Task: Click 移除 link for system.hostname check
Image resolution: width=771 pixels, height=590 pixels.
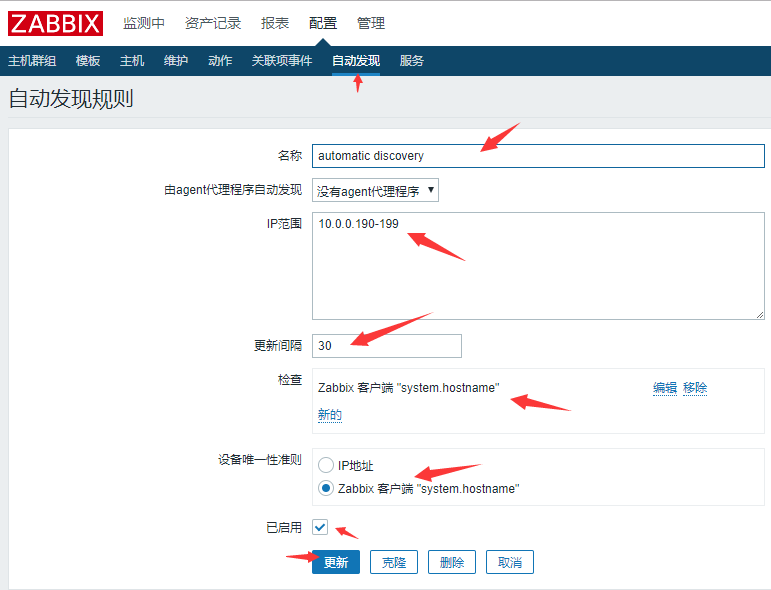Action: 695,388
